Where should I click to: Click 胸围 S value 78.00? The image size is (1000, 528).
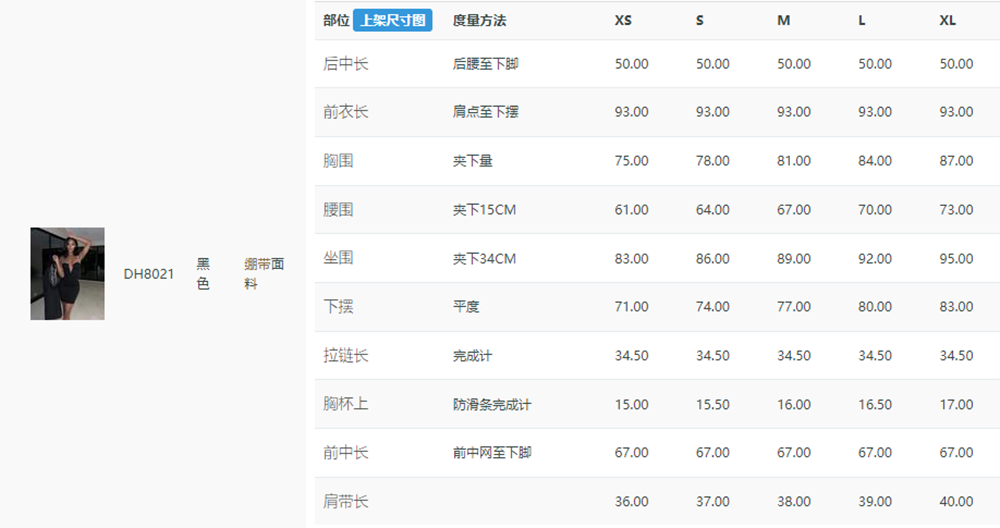[x=712, y=161]
